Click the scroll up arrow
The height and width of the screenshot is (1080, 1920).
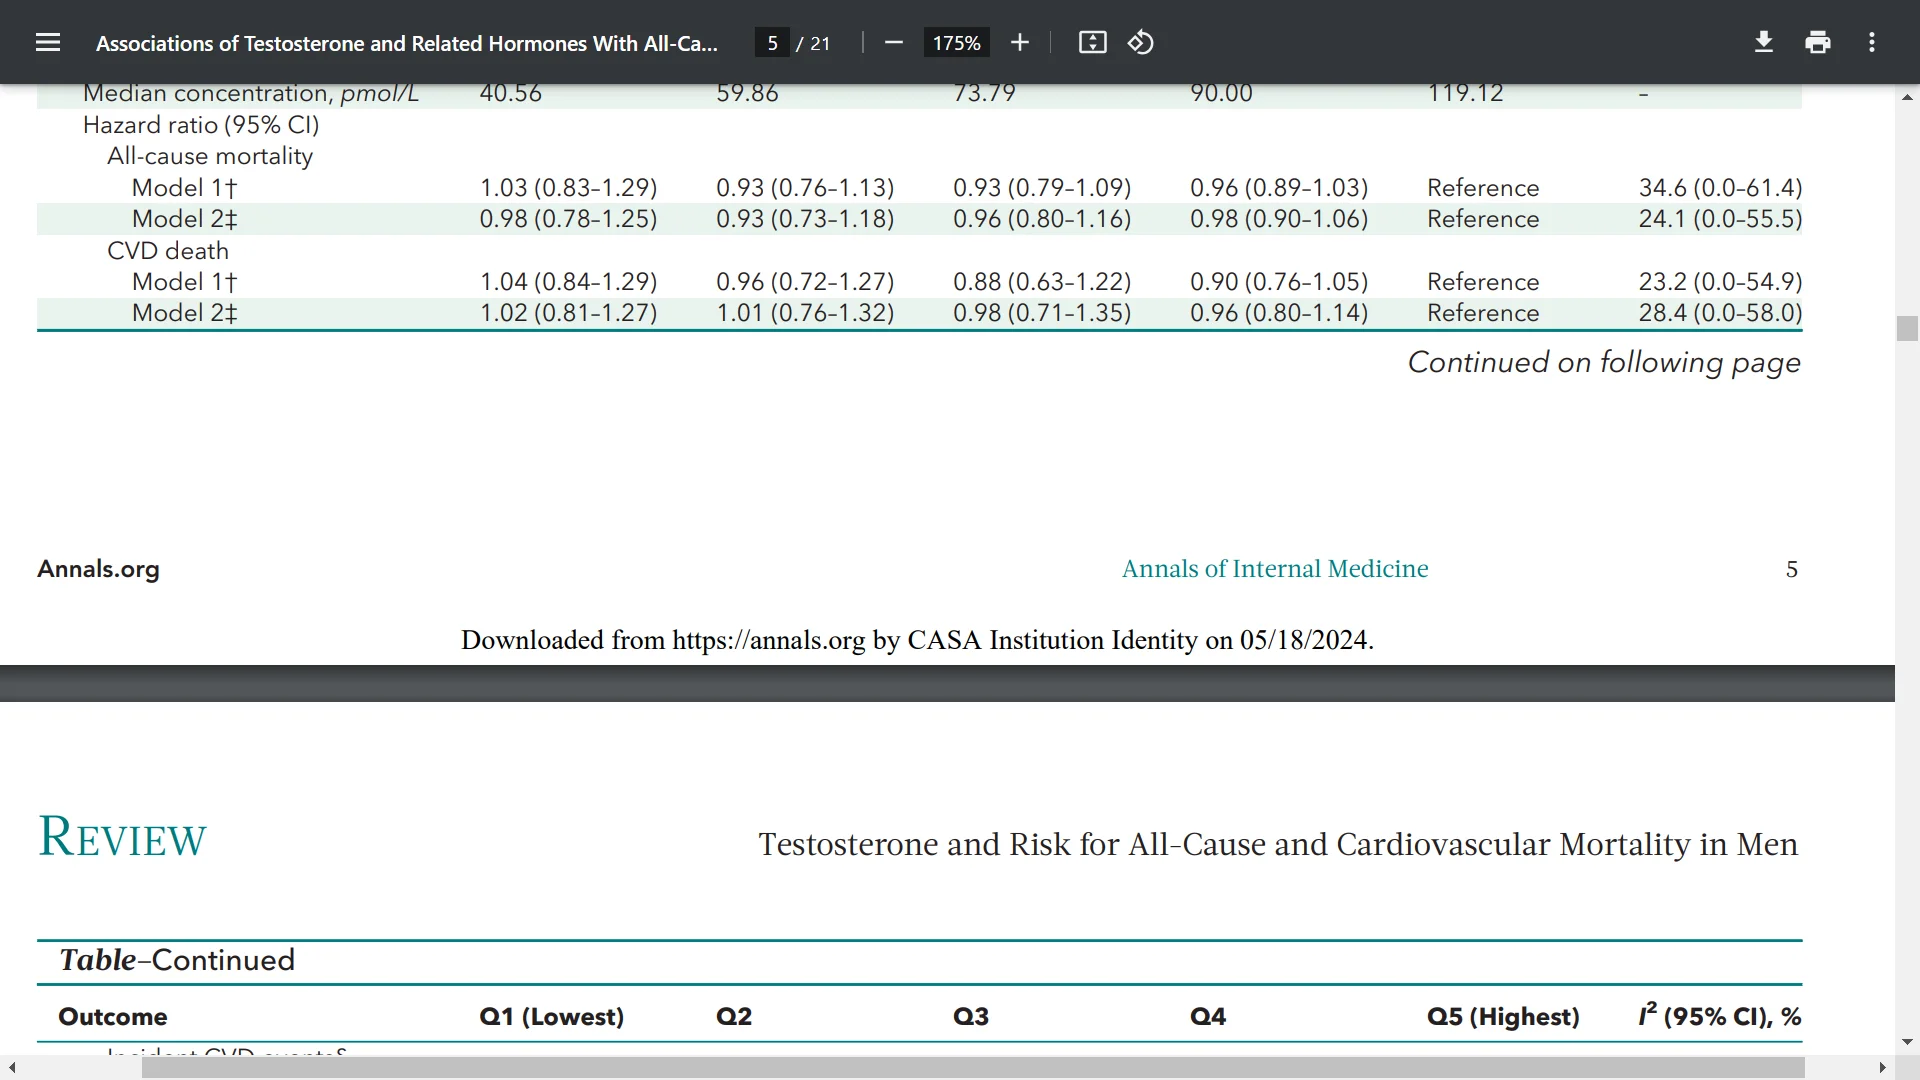coord(1907,97)
